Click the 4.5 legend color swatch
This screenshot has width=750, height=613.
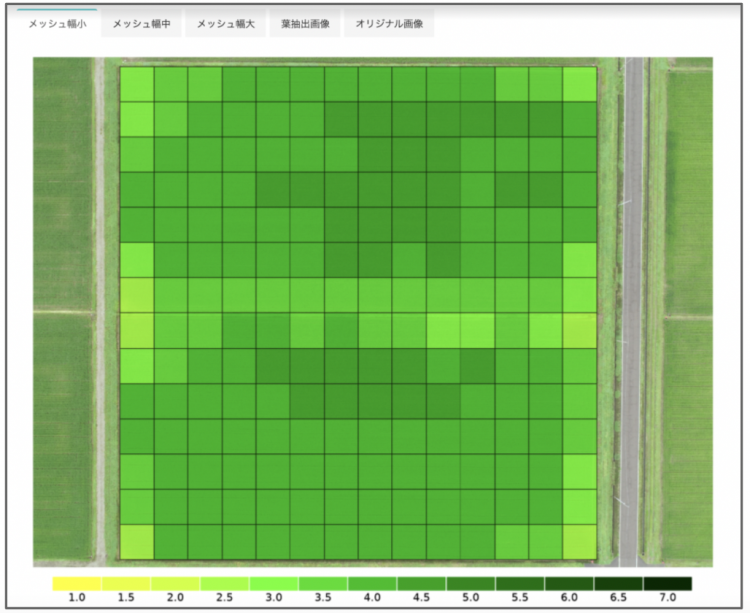tap(422, 584)
